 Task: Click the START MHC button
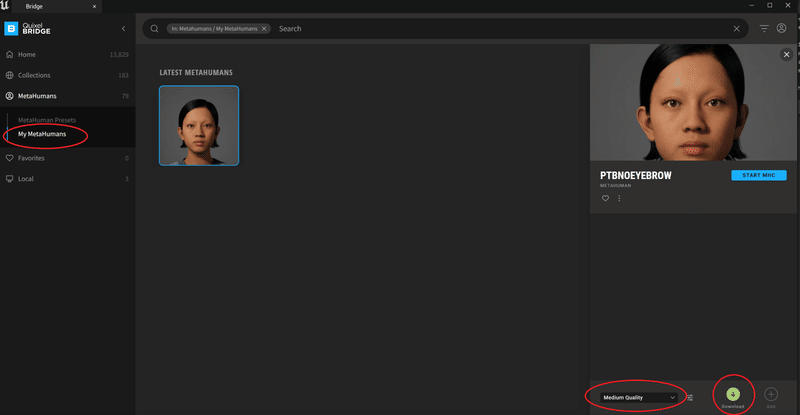759,175
